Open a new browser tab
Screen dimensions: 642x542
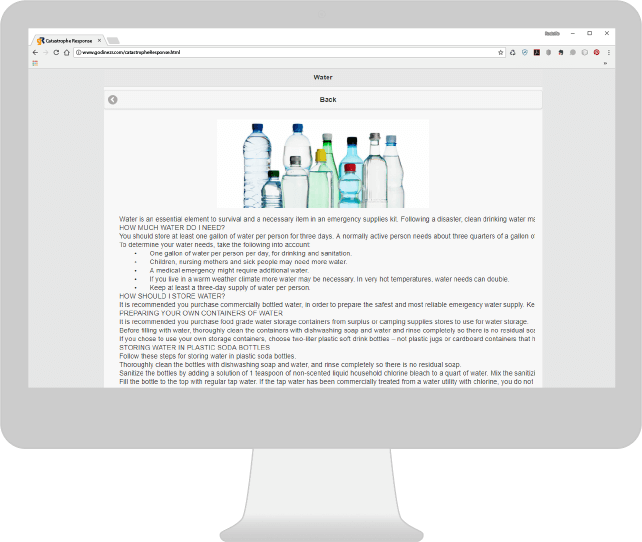pos(113,41)
